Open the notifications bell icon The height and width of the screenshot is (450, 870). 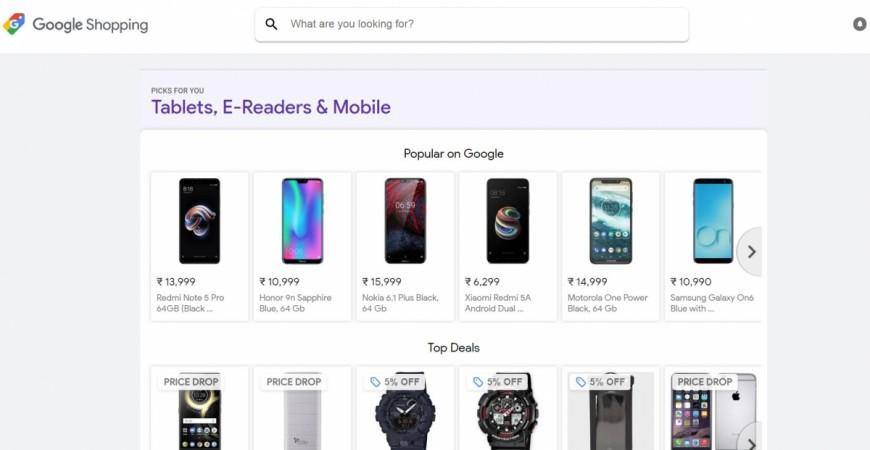[859, 24]
